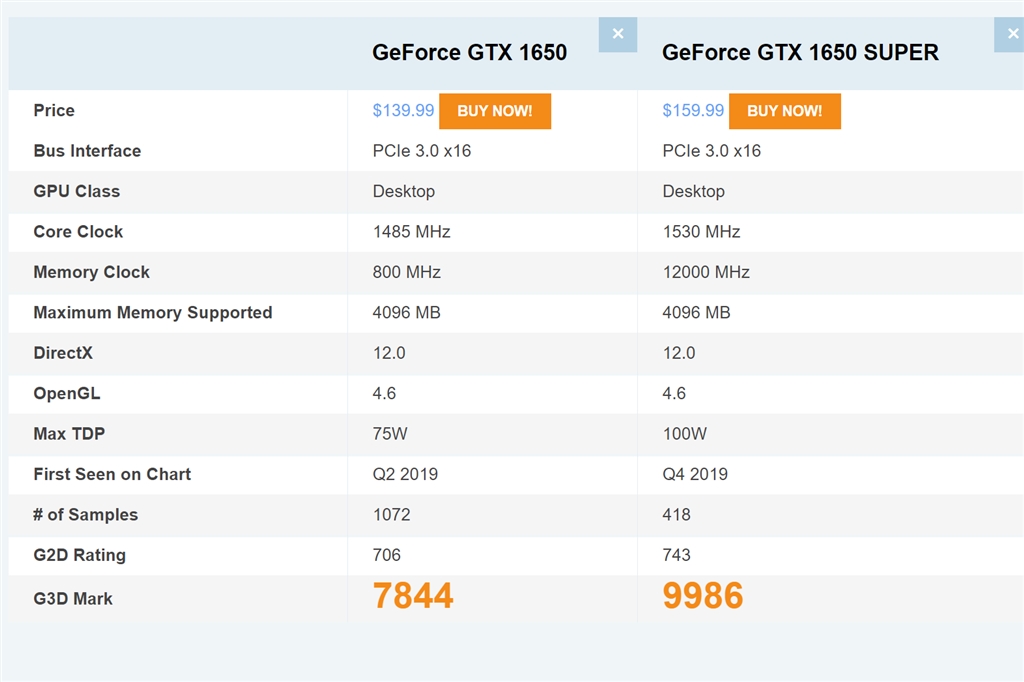Select the GeForce GTX 1650 SUPER heading

(x=800, y=53)
